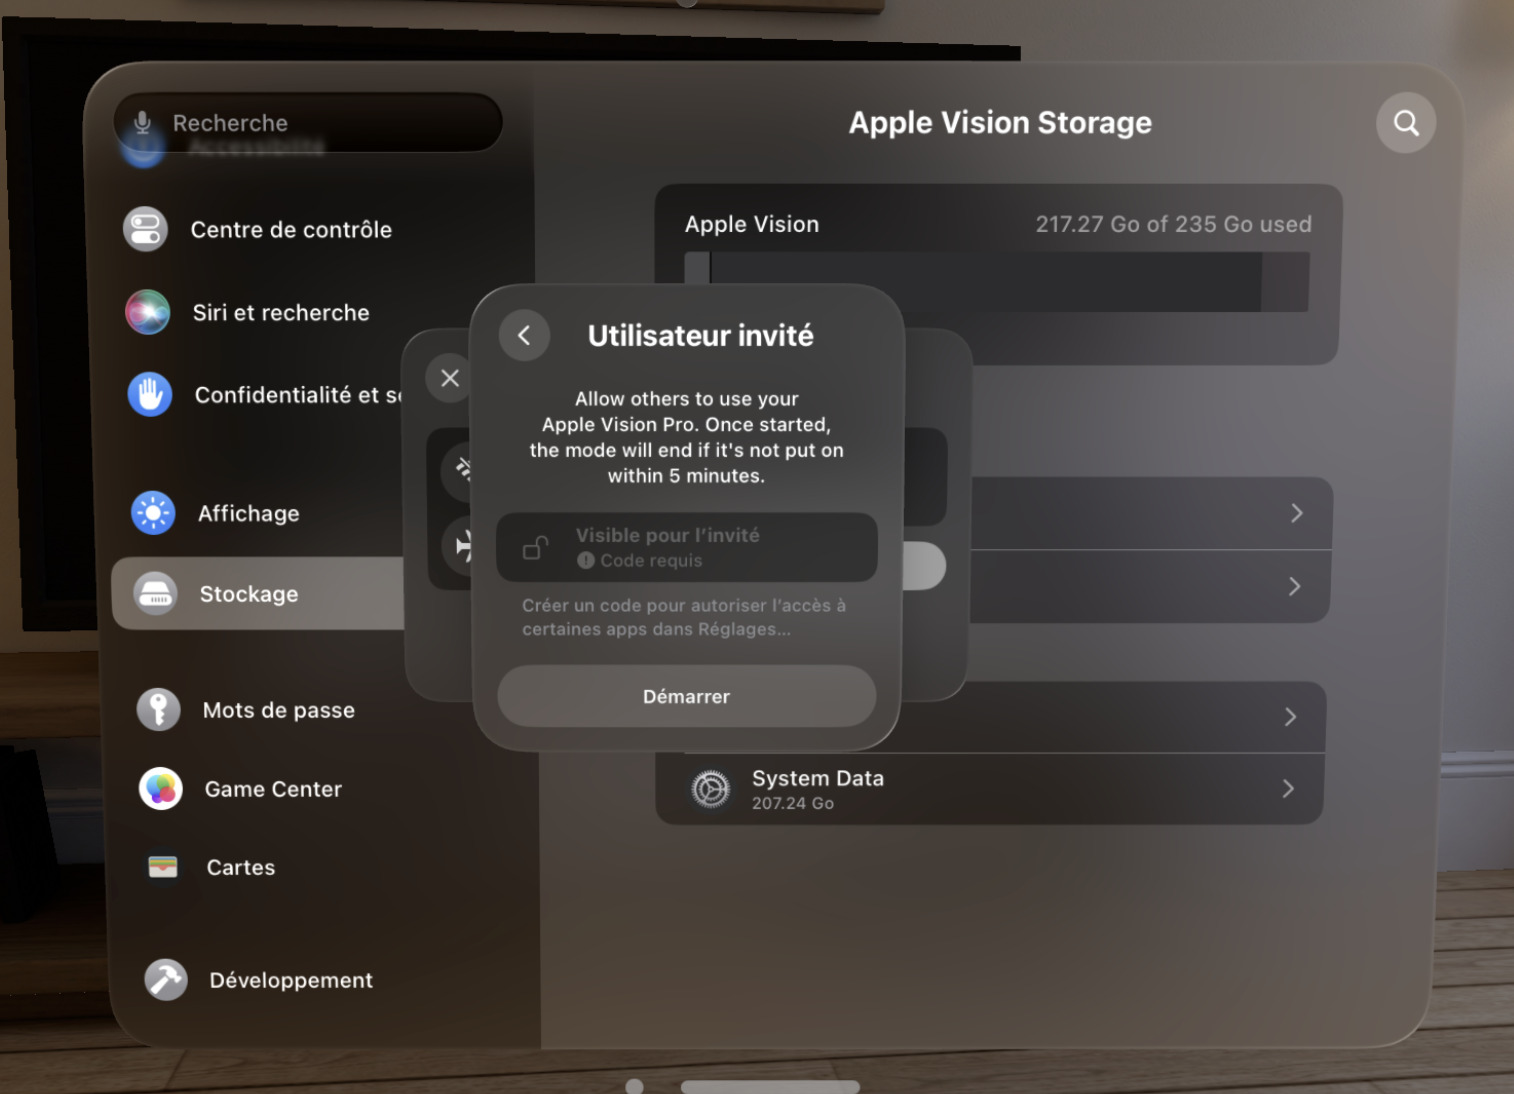Select Visible pour l'invité option
Screen dimensions: 1514x1094
[687, 547]
